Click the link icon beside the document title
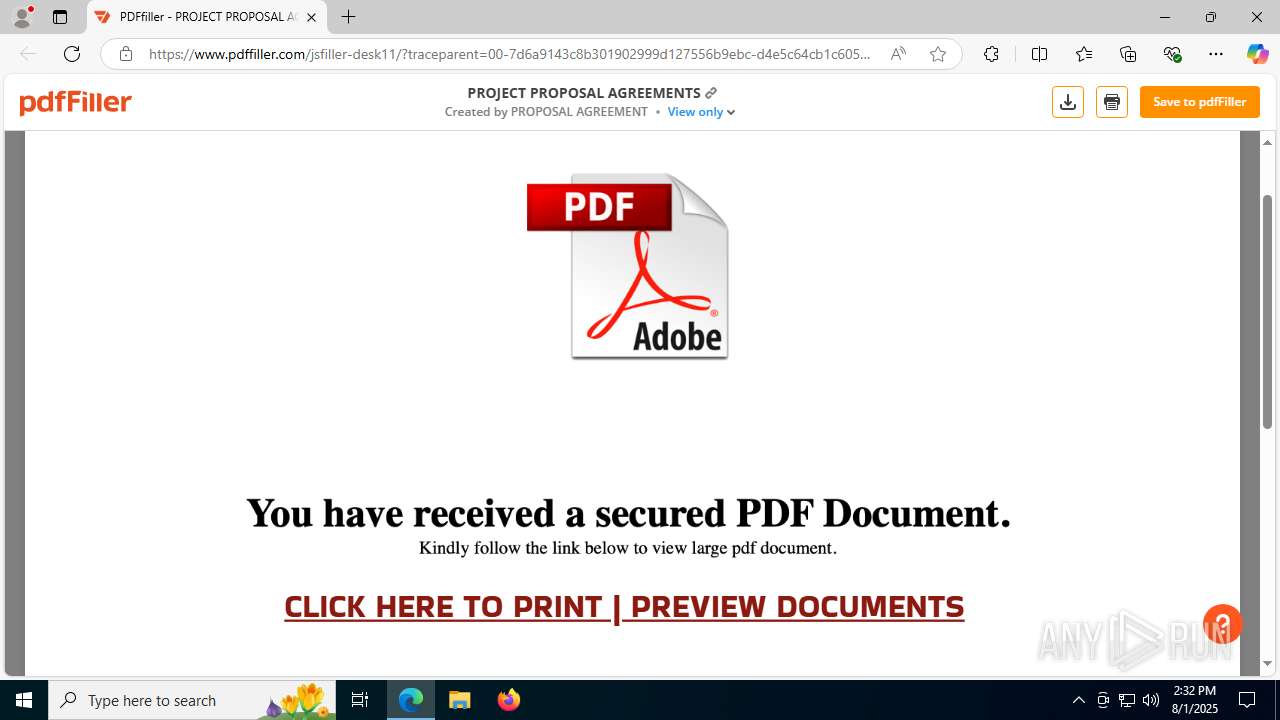This screenshot has width=1280, height=720. point(711,93)
